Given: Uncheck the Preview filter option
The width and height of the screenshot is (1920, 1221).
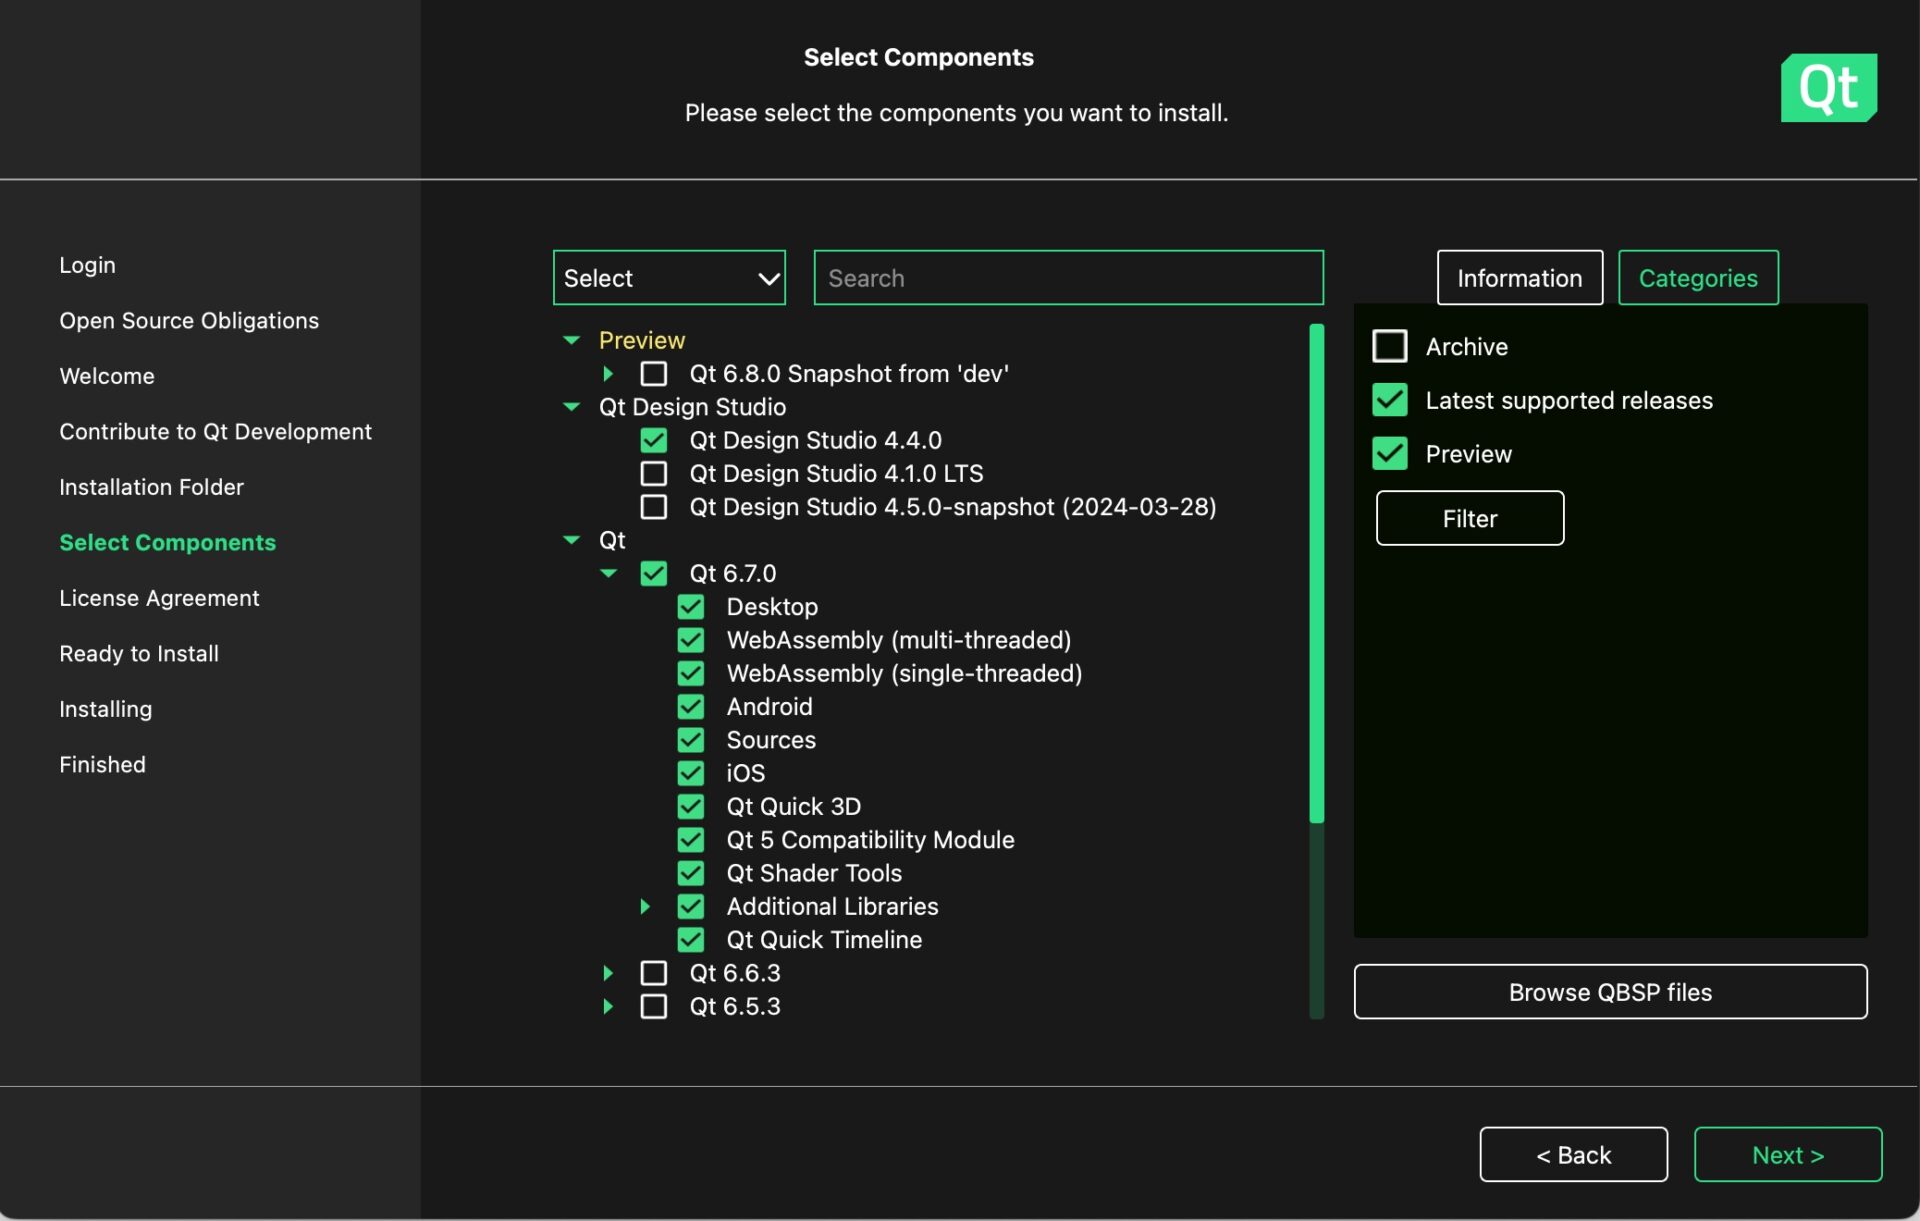Looking at the screenshot, I should click(x=1389, y=453).
